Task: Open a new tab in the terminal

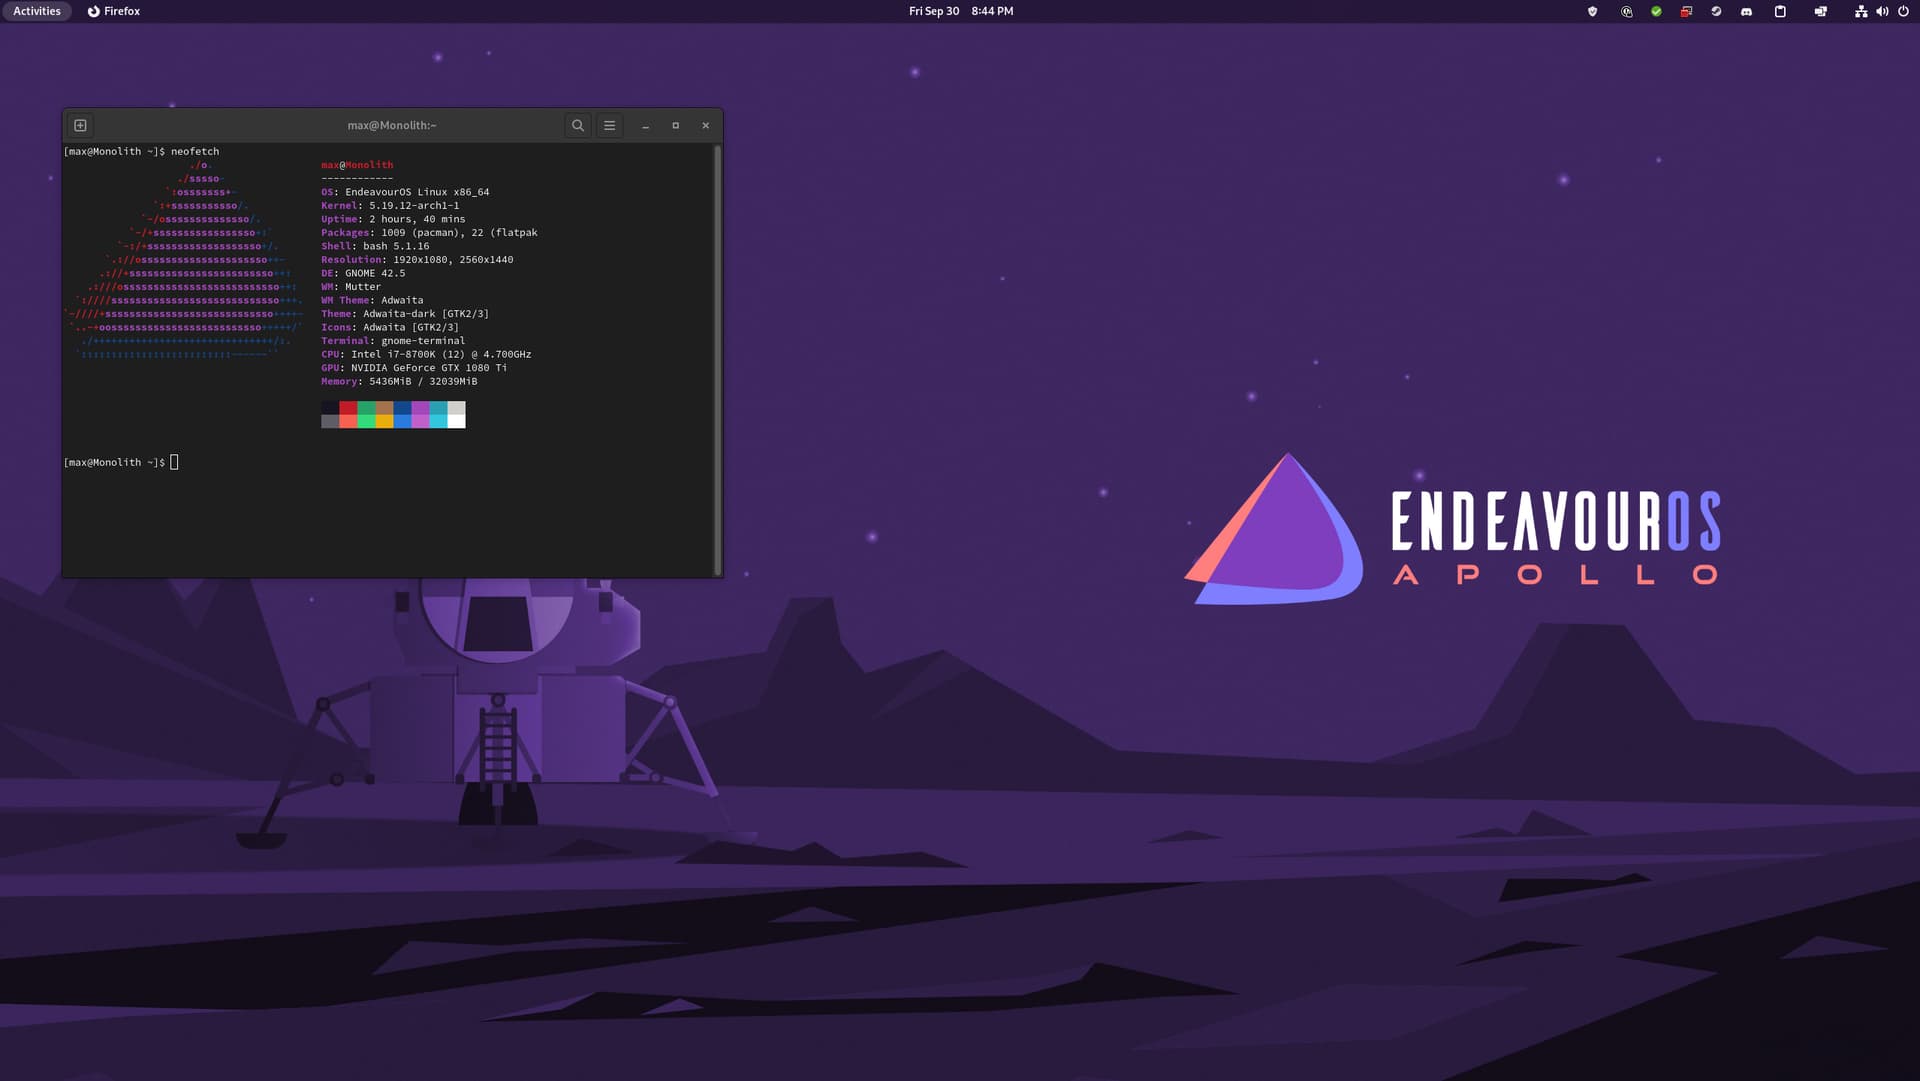Action: pos(81,126)
